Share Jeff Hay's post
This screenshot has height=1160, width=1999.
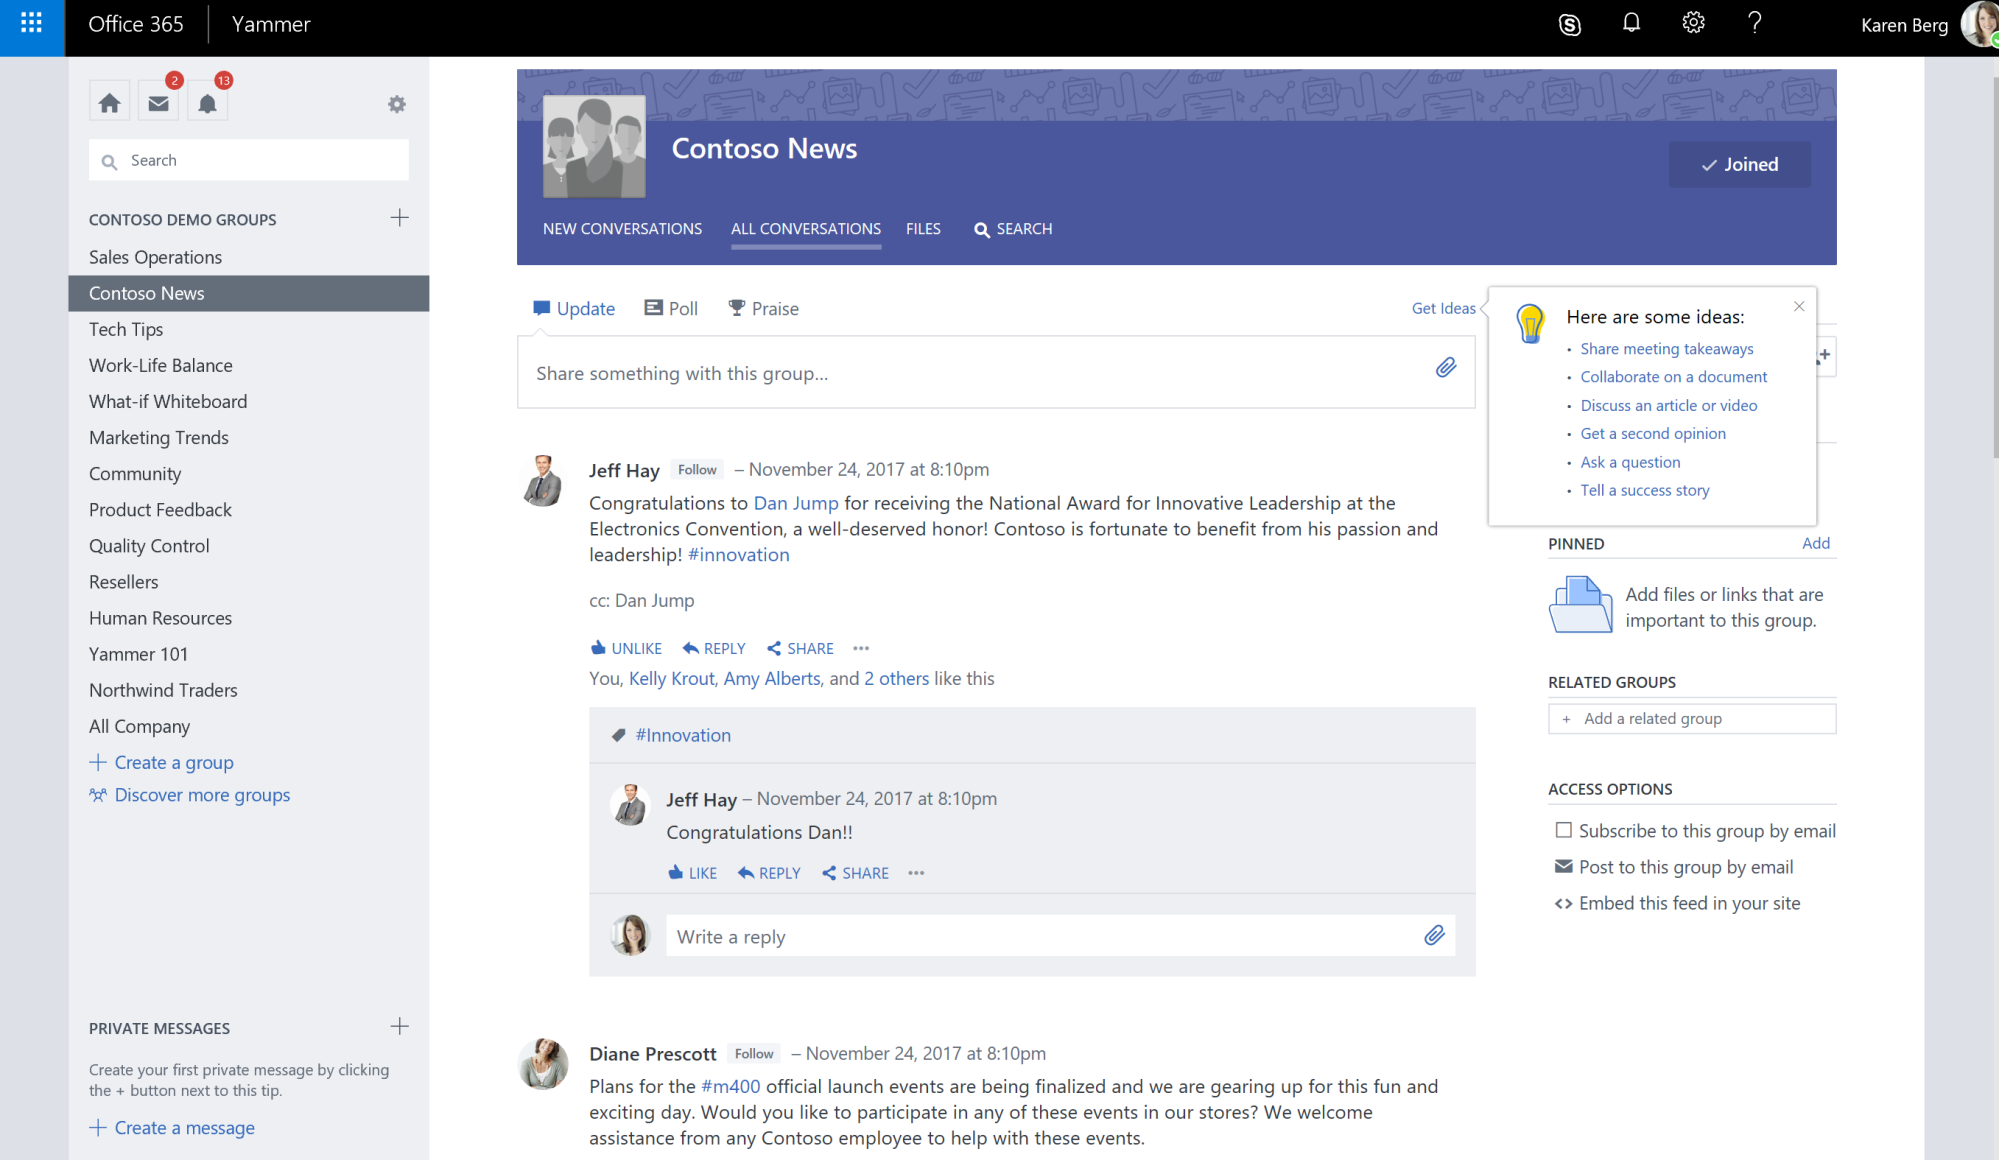coord(800,648)
